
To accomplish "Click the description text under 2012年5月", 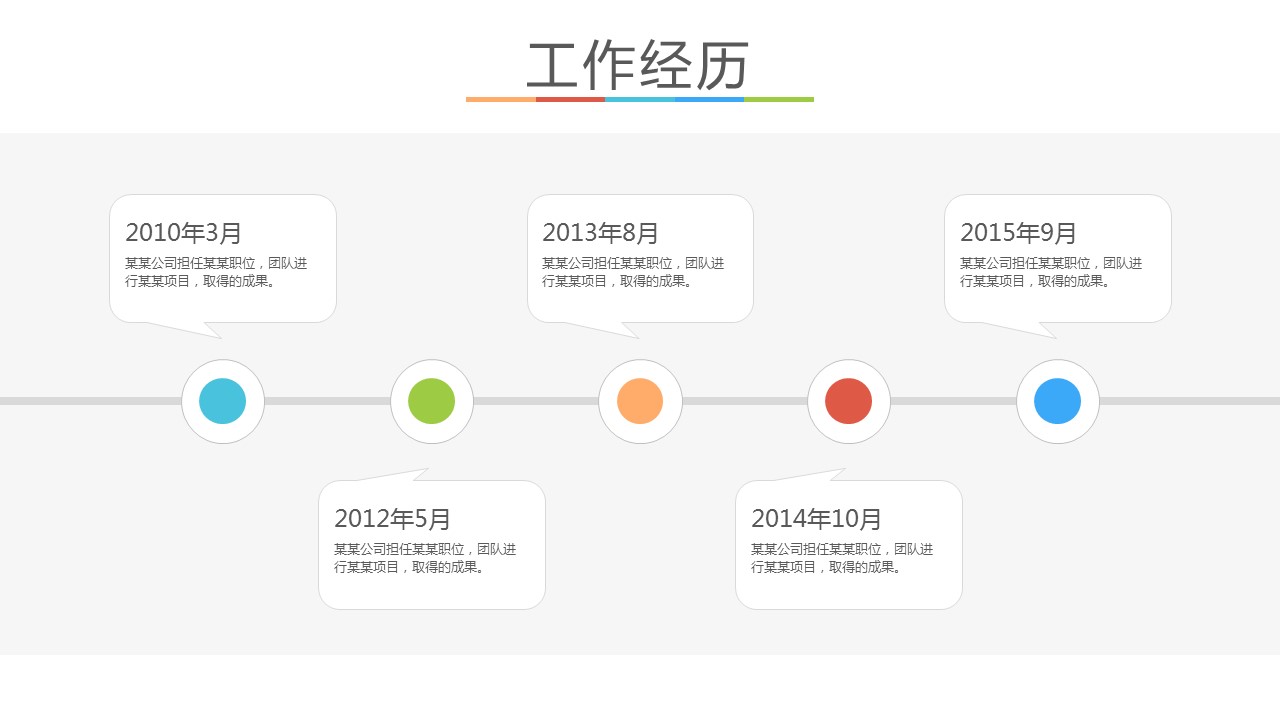I will (425, 558).
